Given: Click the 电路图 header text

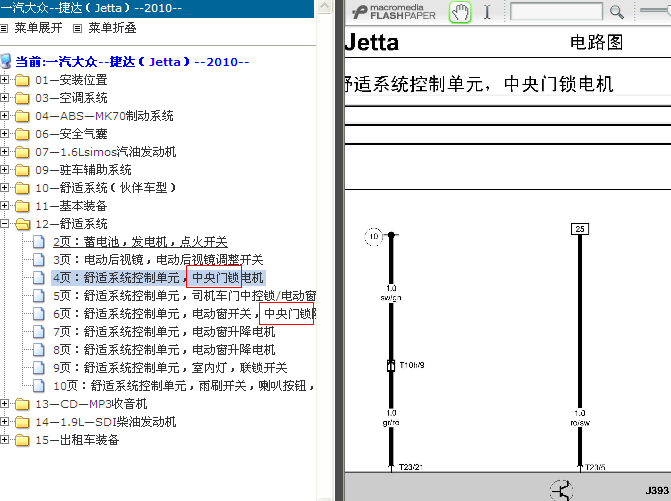Looking at the screenshot, I should pos(596,42).
